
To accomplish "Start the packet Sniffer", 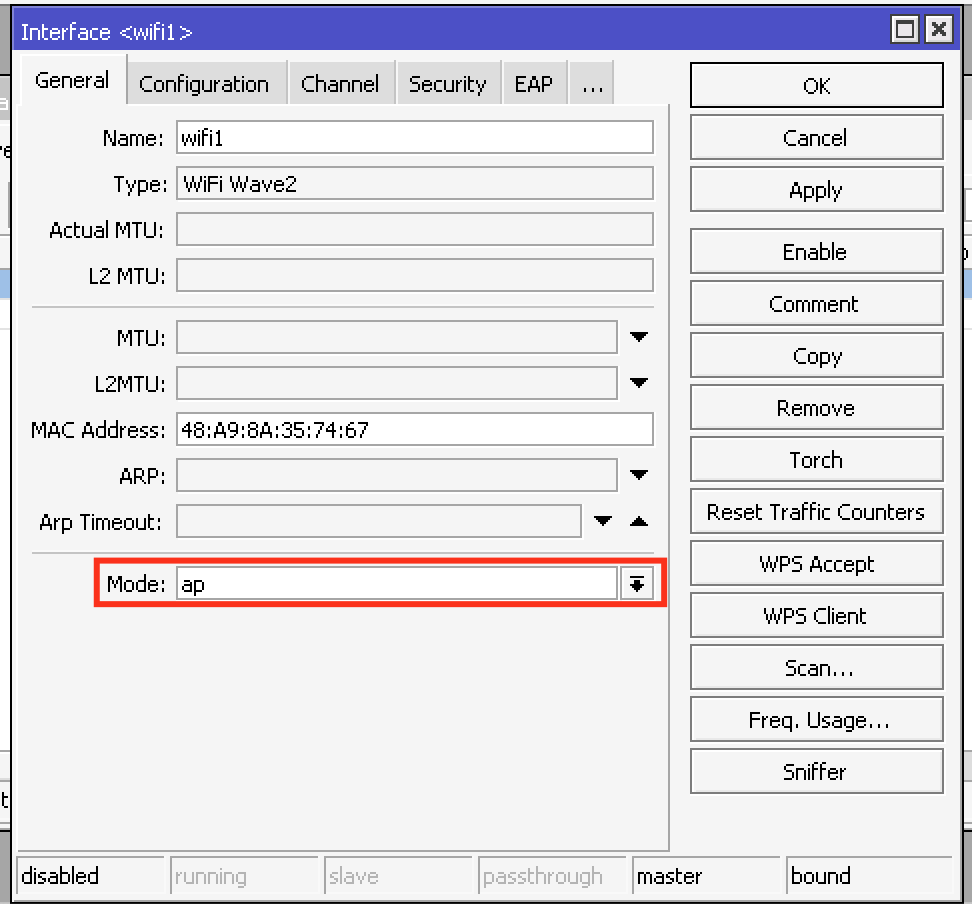I will (816, 771).
